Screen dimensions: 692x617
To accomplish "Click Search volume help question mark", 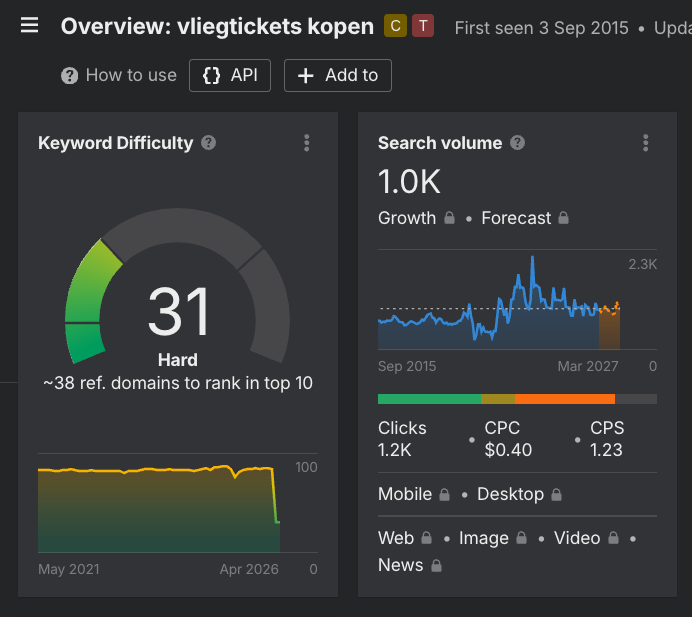I will (x=517, y=143).
